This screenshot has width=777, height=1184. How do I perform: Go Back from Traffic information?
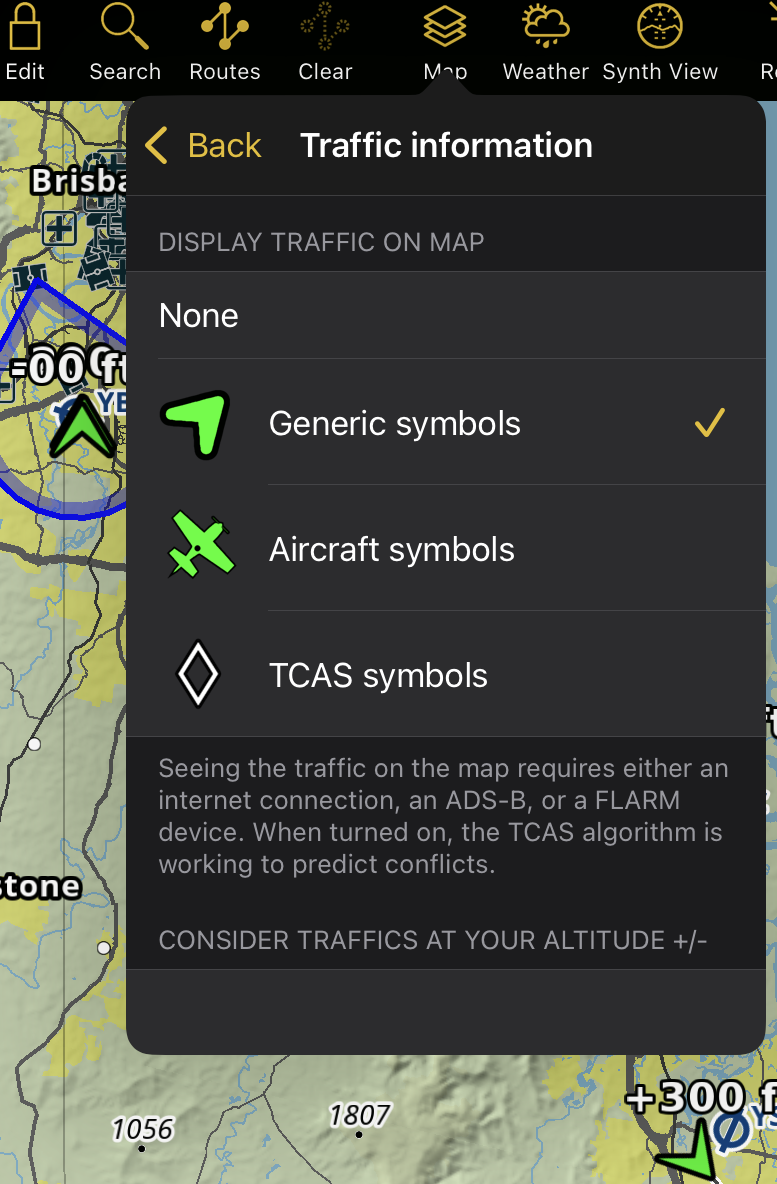click(224, 146)
